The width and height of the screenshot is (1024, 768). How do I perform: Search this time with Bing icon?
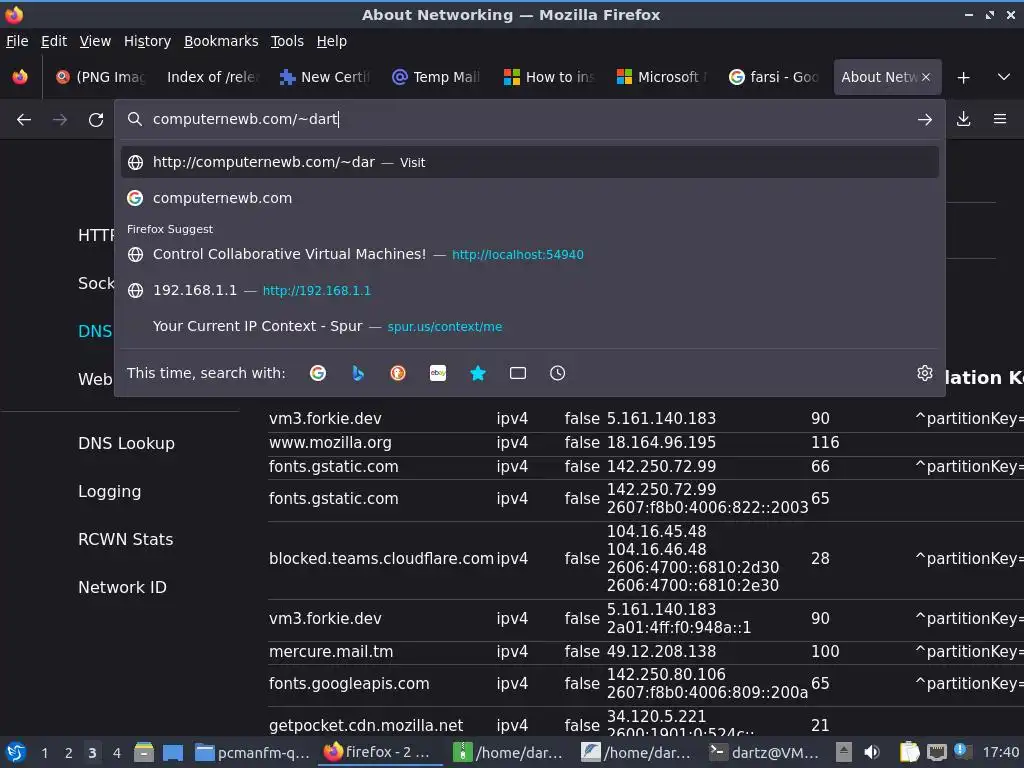(x=358, y=373)
